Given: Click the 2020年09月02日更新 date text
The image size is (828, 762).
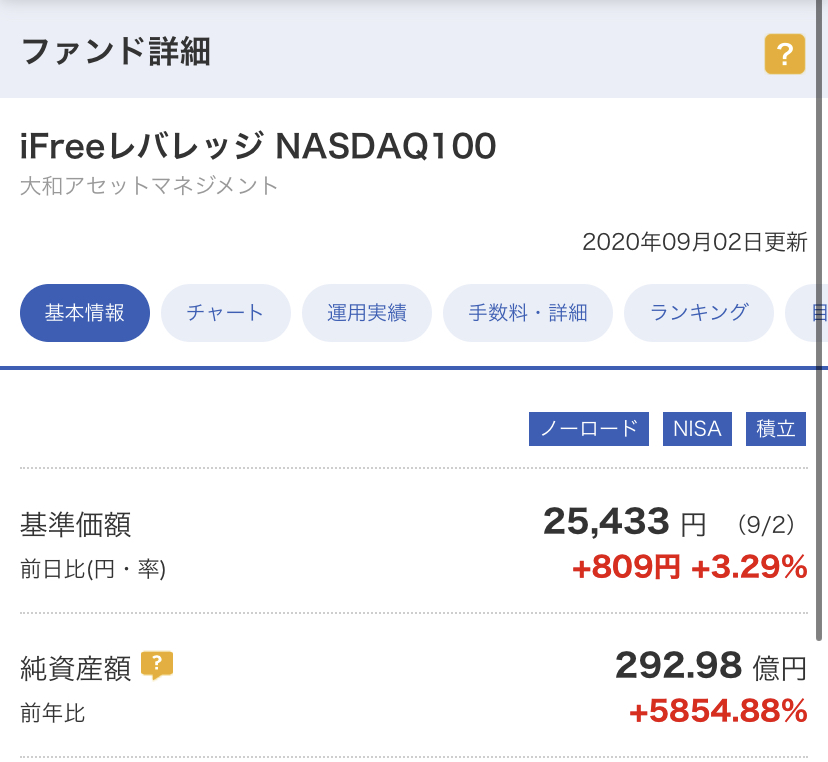Looking at the screenshot, I should click(694, 242).
